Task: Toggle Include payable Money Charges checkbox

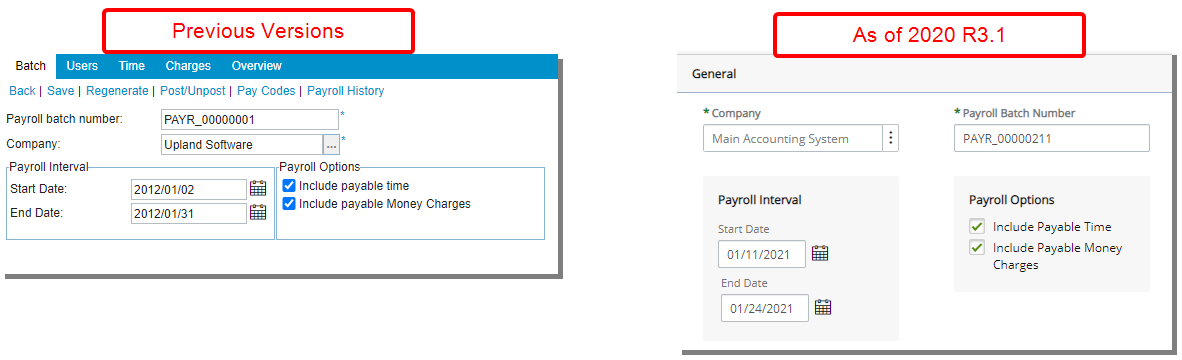Action: (x=289, y=203)
